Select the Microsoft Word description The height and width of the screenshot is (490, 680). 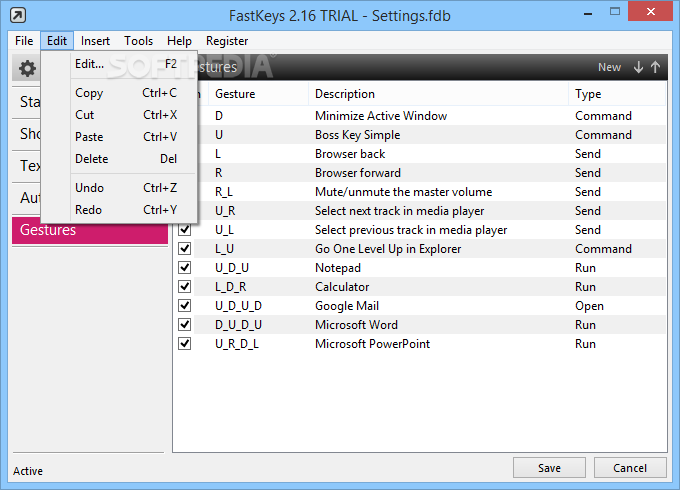pos(356,325)
